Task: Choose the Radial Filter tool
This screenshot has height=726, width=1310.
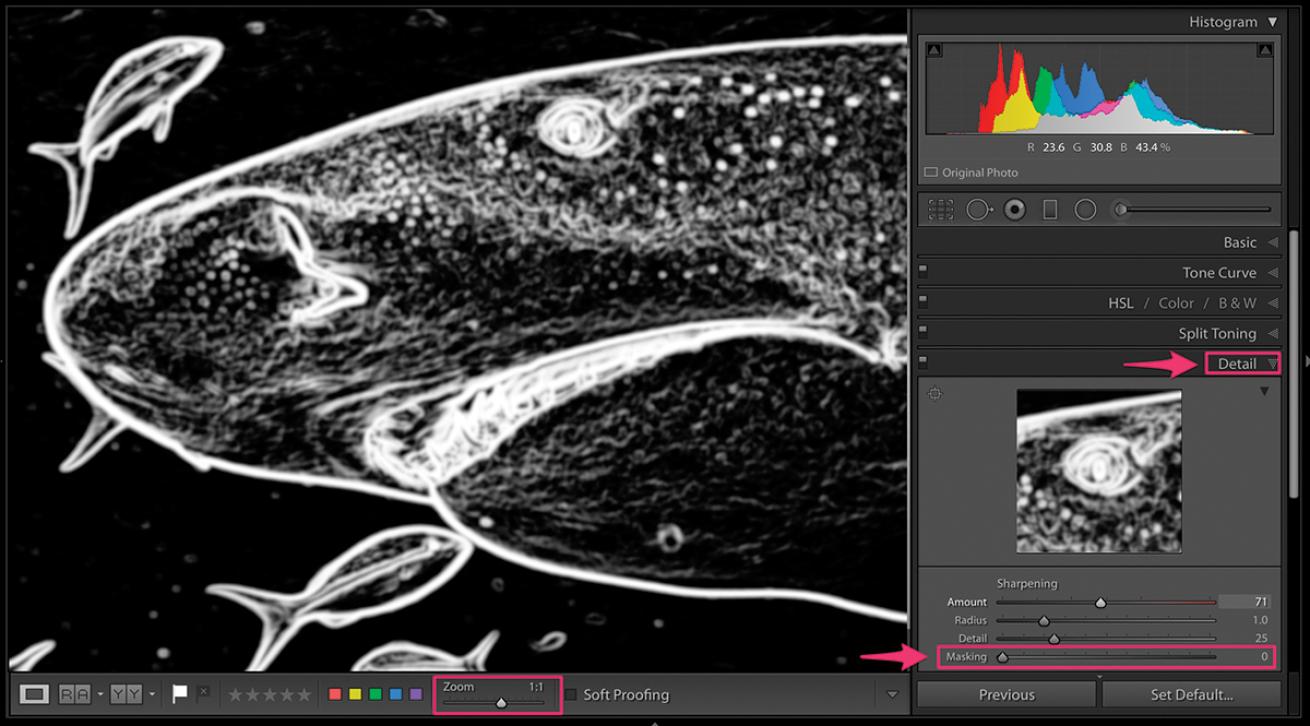Action: click(1085, 210)
